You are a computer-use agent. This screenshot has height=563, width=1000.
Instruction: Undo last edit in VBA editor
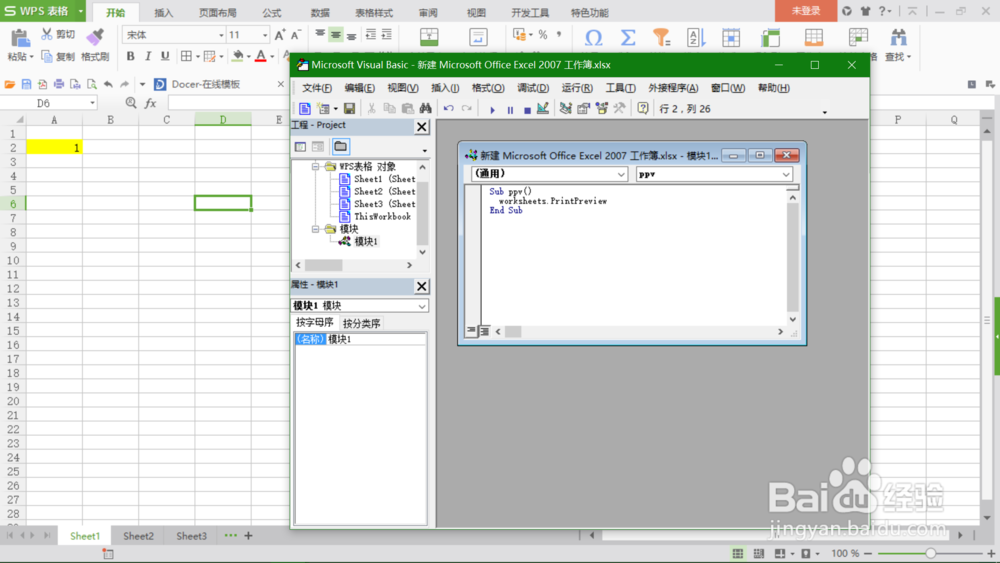point(448,108)
